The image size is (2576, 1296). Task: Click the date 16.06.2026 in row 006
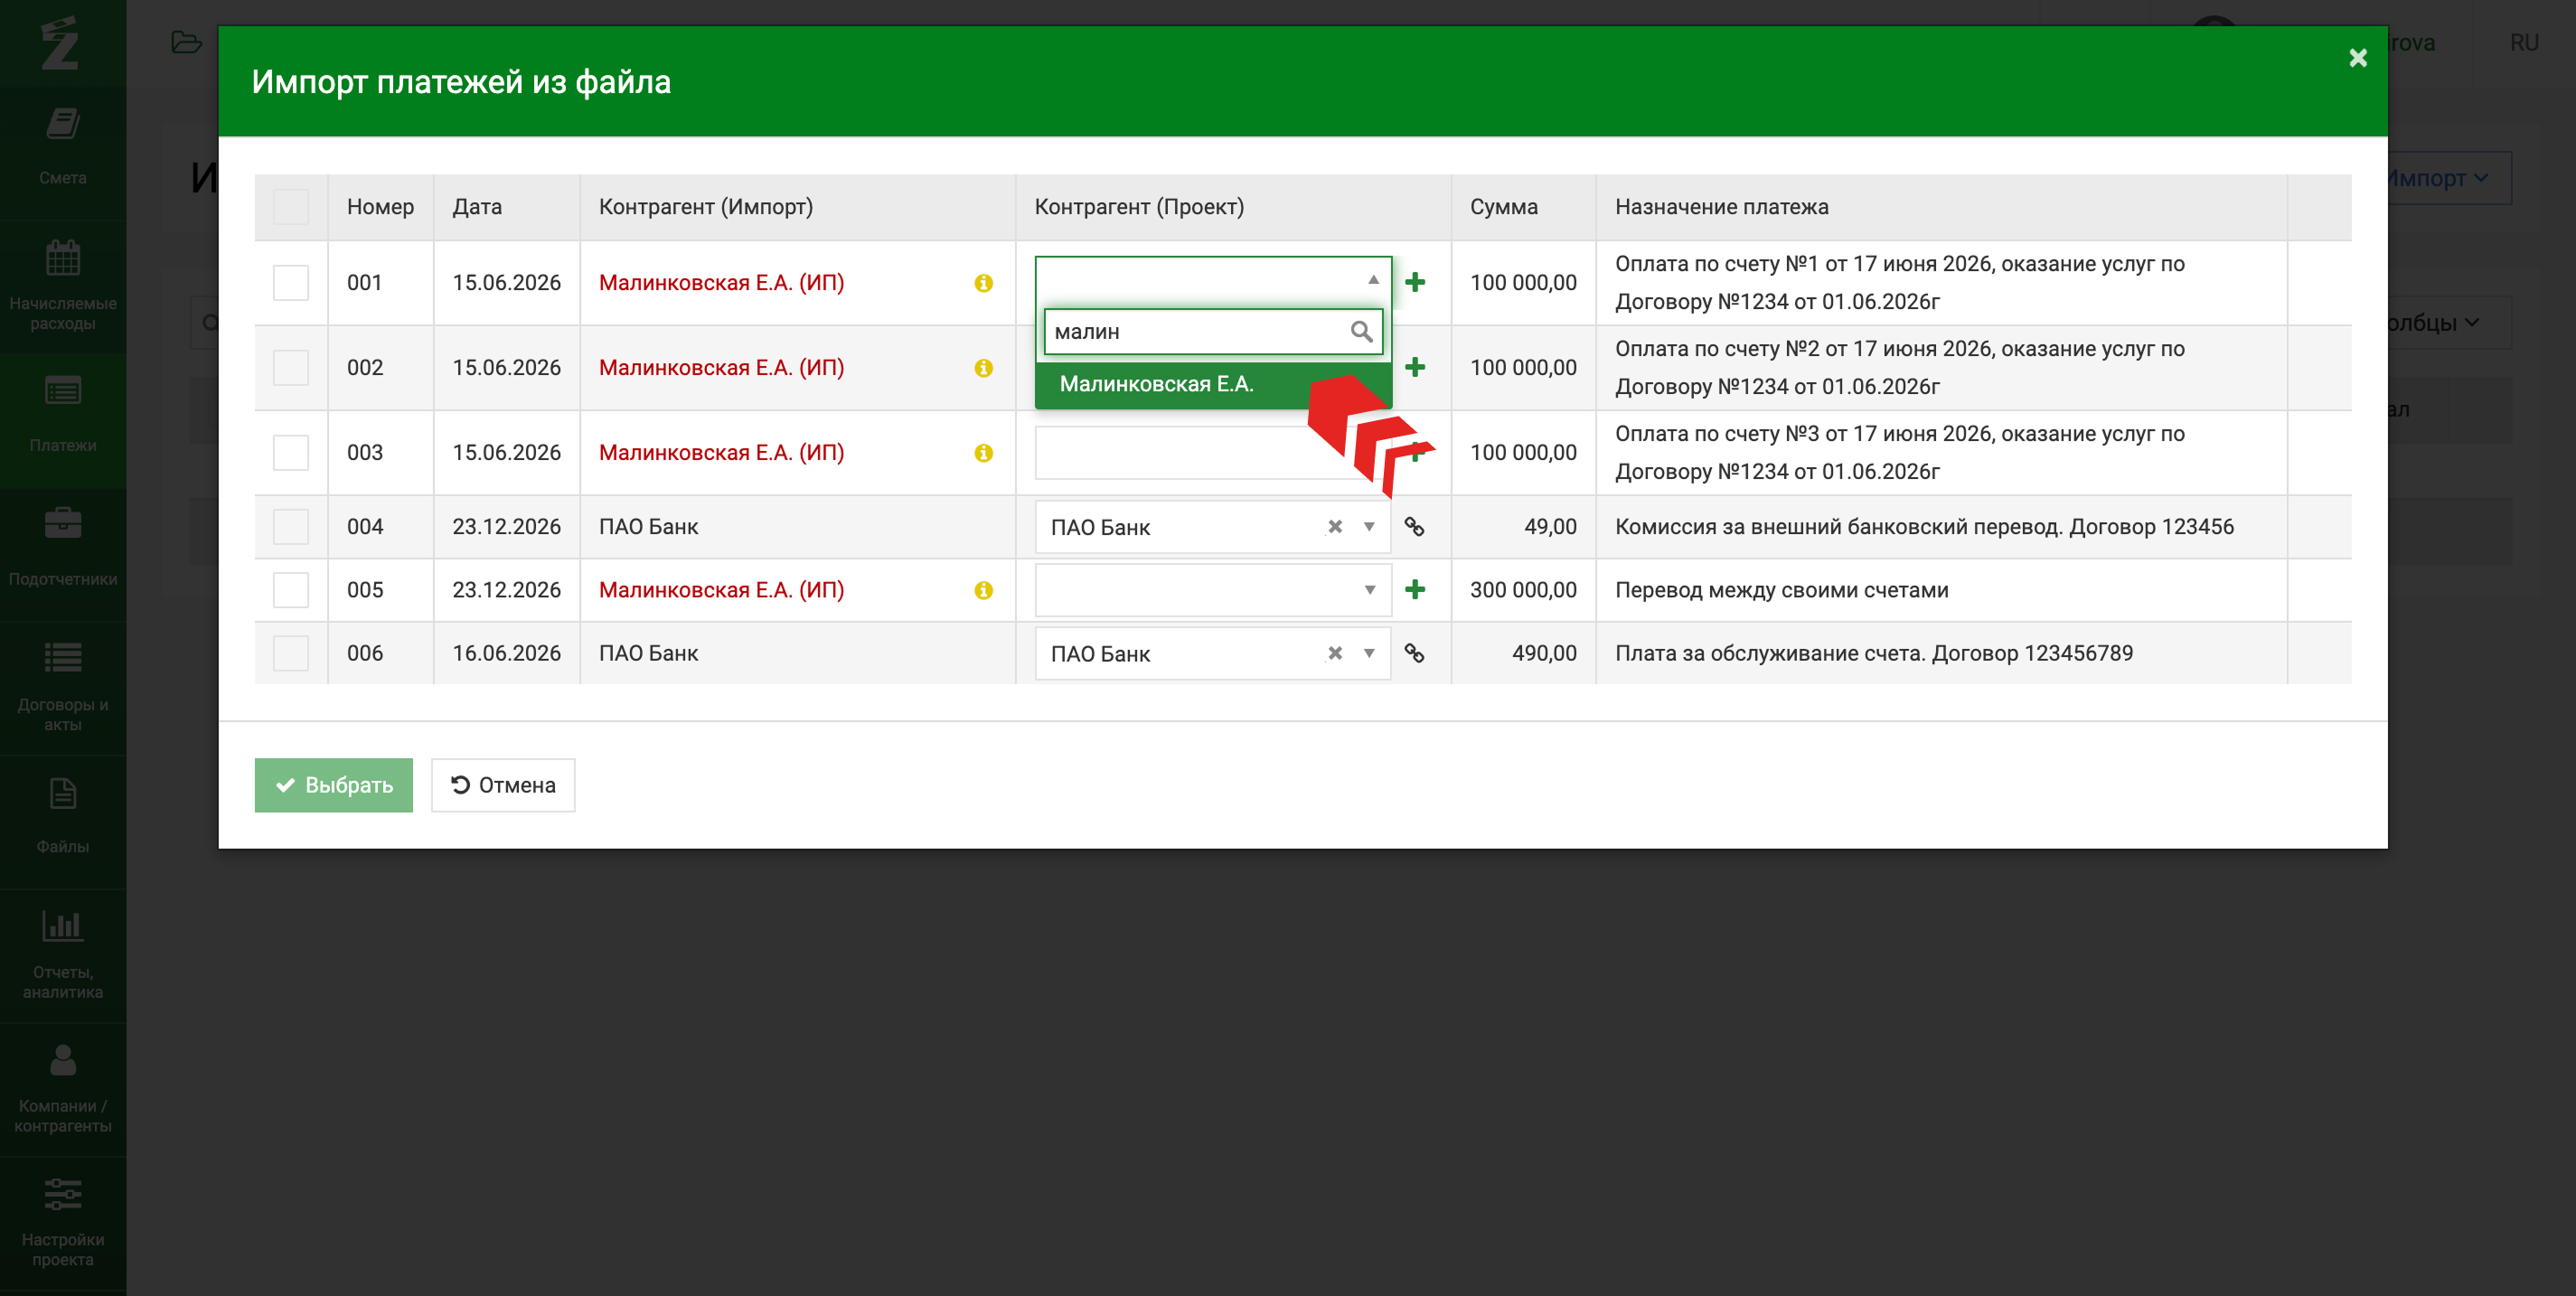506,653
